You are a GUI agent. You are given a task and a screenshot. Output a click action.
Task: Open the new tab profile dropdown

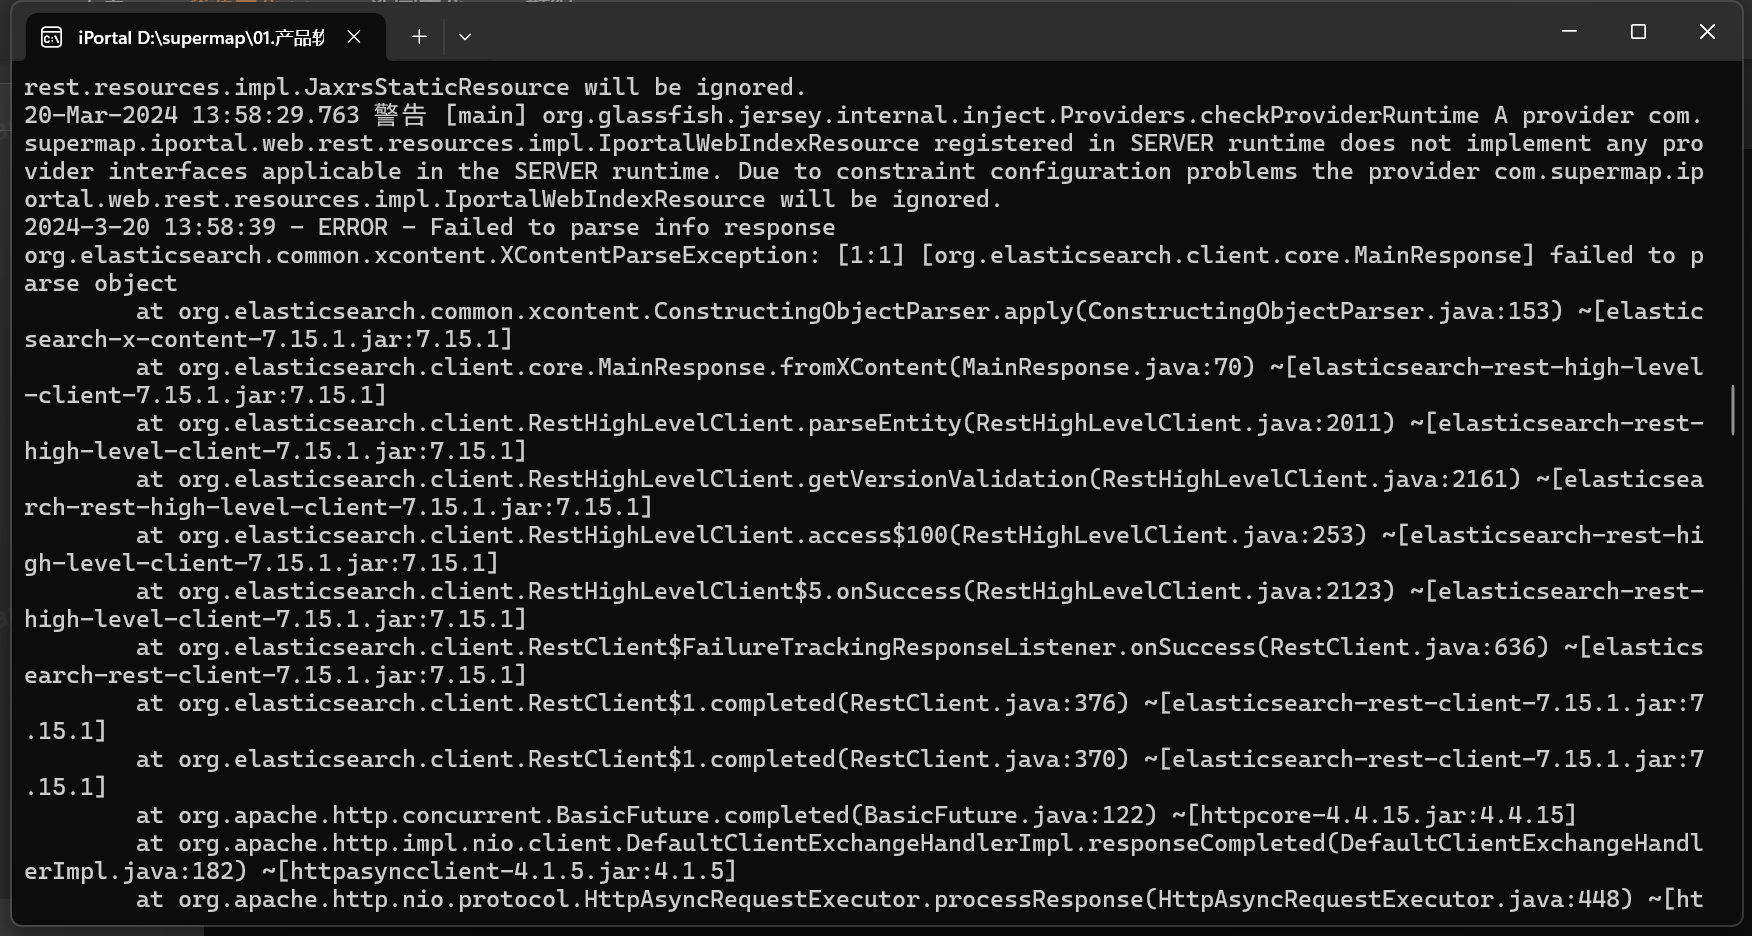465,37
